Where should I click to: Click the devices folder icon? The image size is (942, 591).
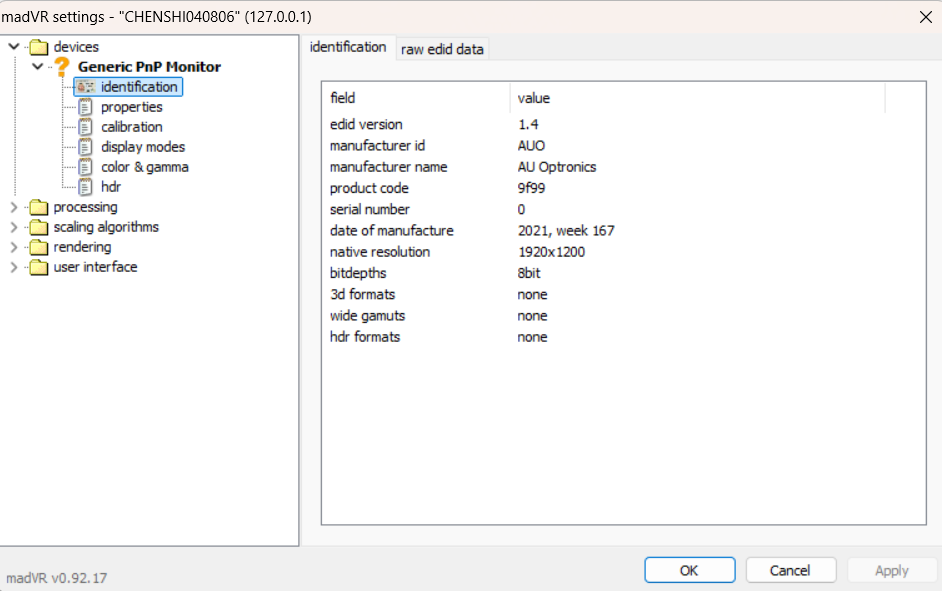[39, 47]
